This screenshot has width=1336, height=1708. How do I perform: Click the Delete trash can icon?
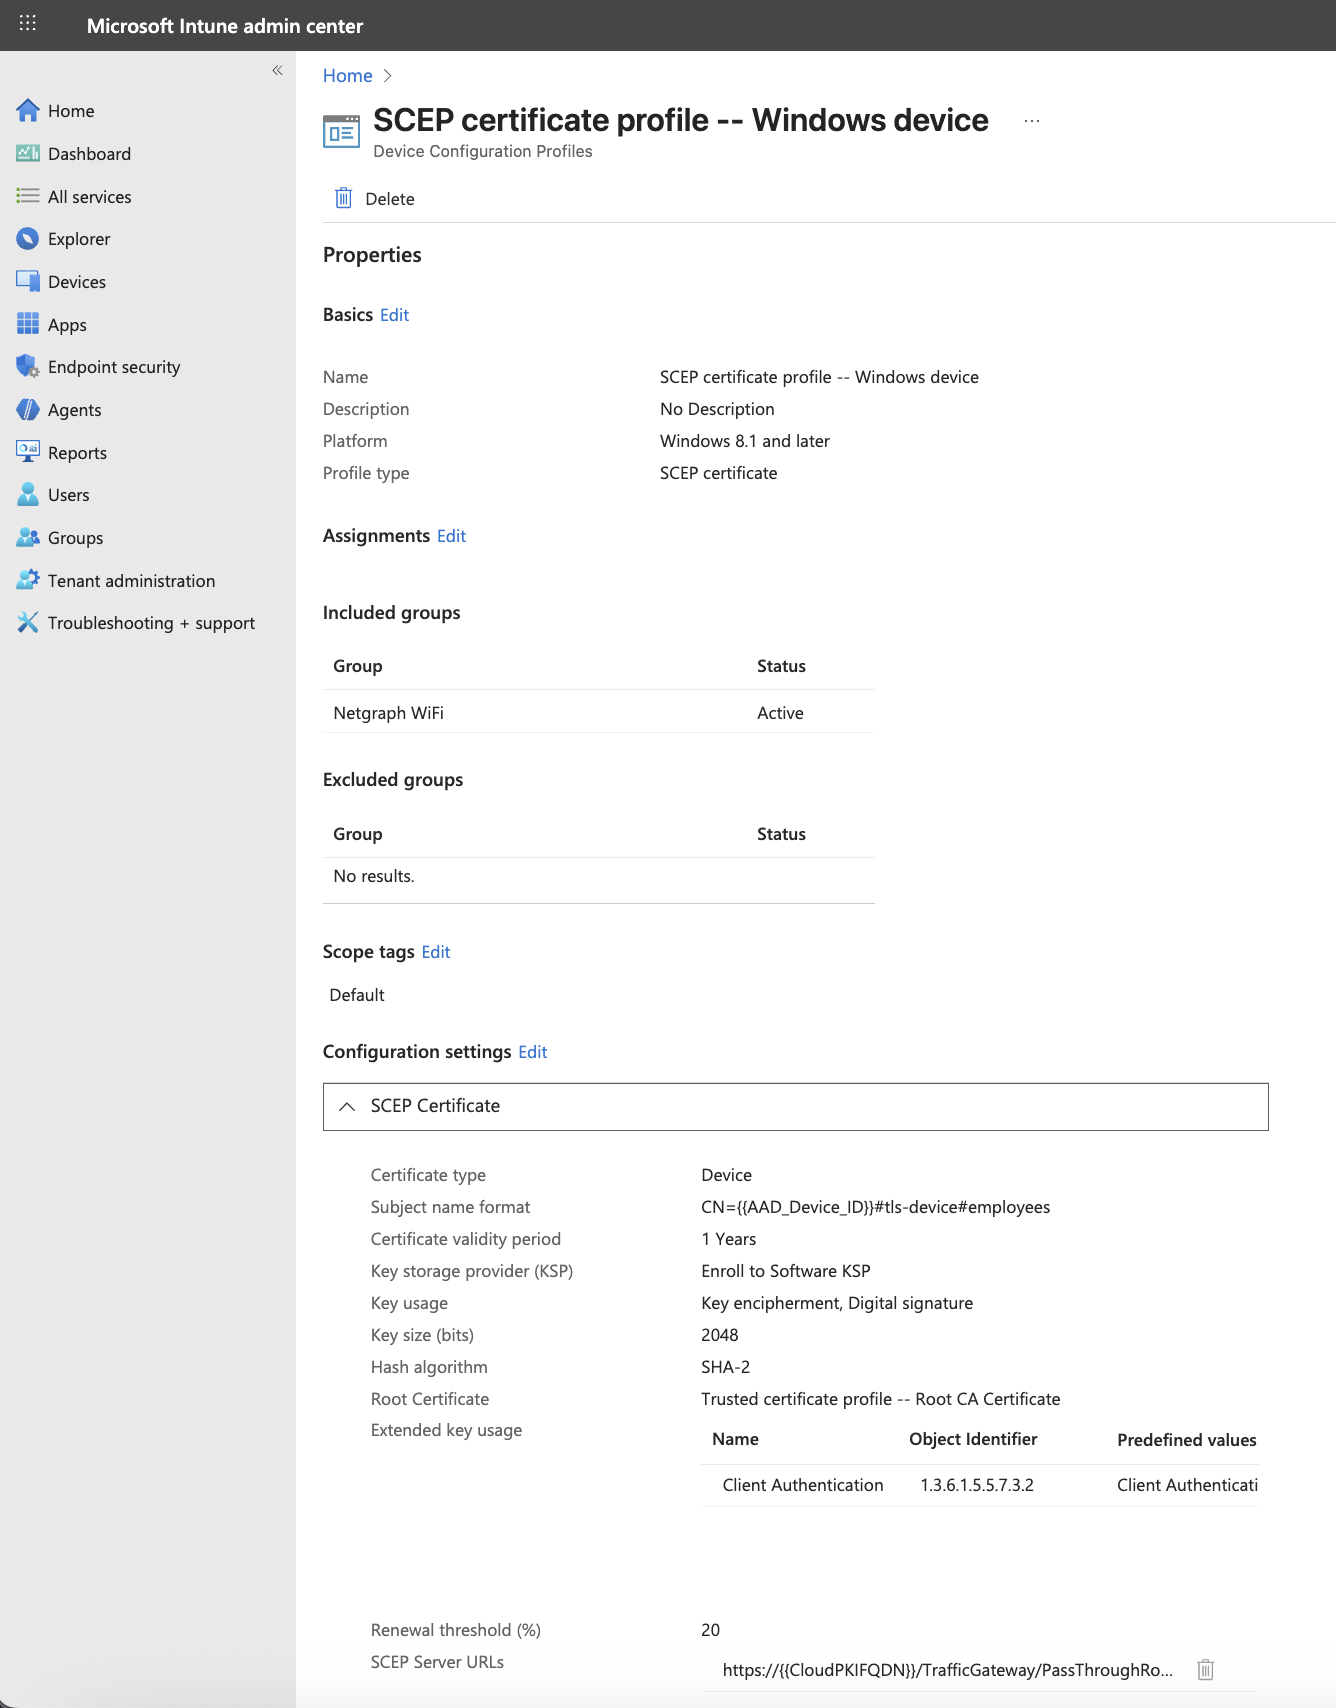[x=343, y=198]
